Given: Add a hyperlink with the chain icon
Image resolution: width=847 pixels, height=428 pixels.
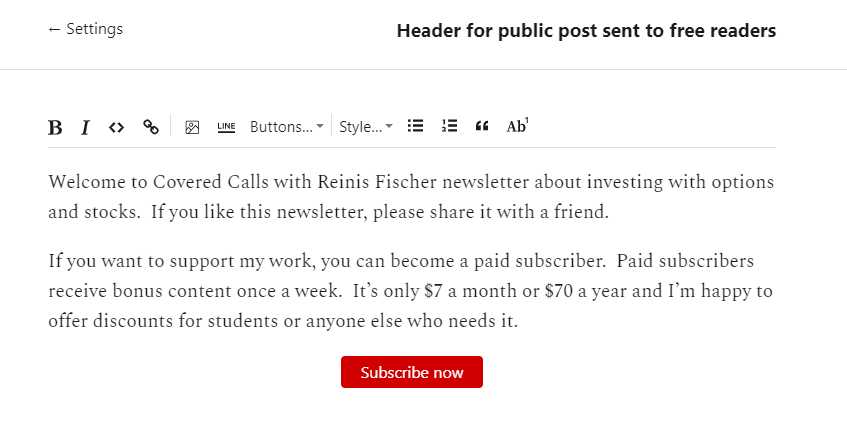Looking at the screenshot, I should tap(151, 127).
